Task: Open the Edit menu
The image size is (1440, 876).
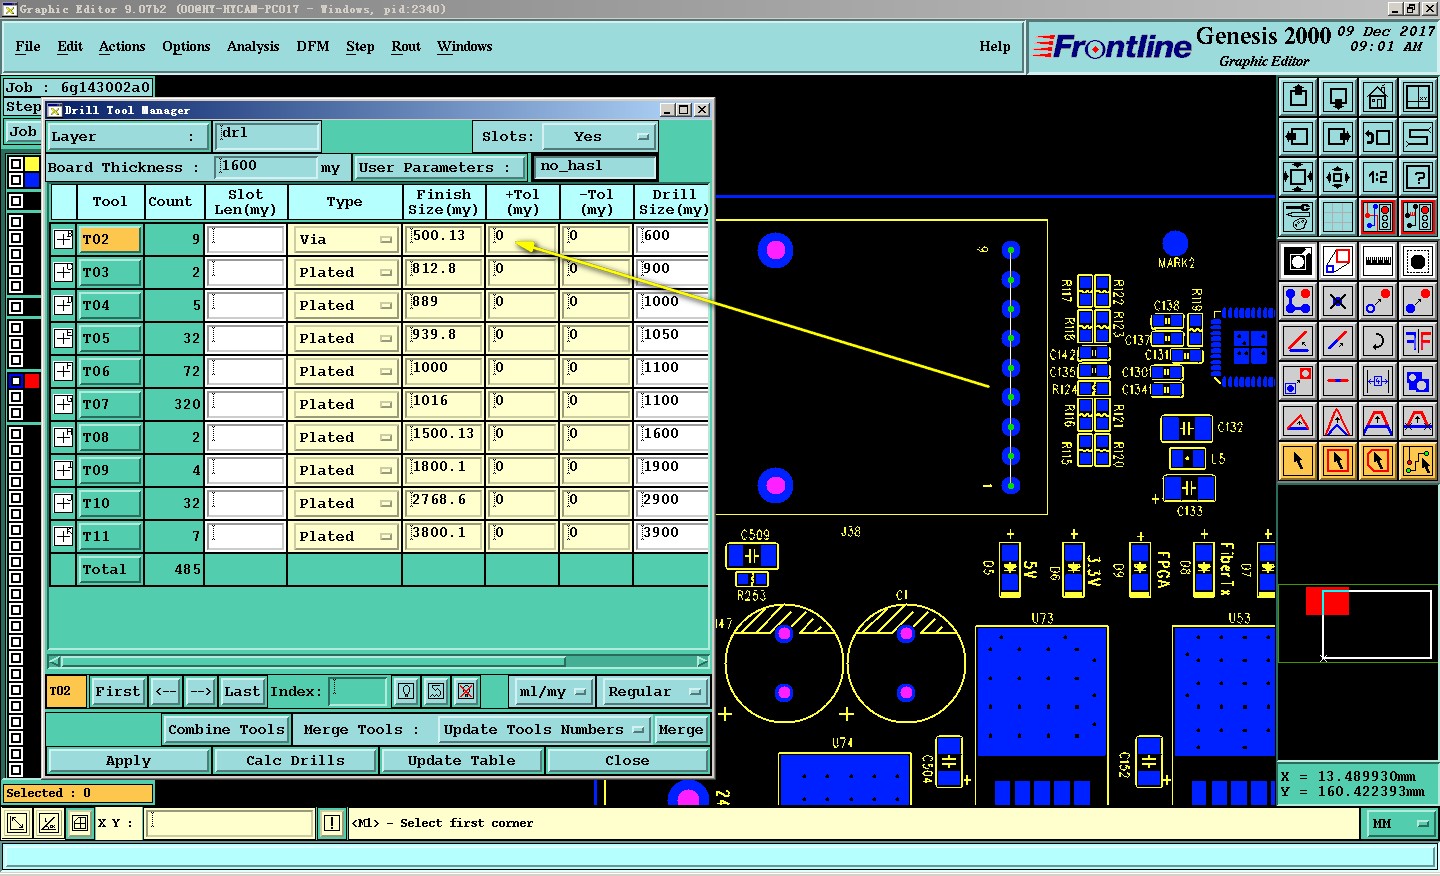Action: [70, 46]
